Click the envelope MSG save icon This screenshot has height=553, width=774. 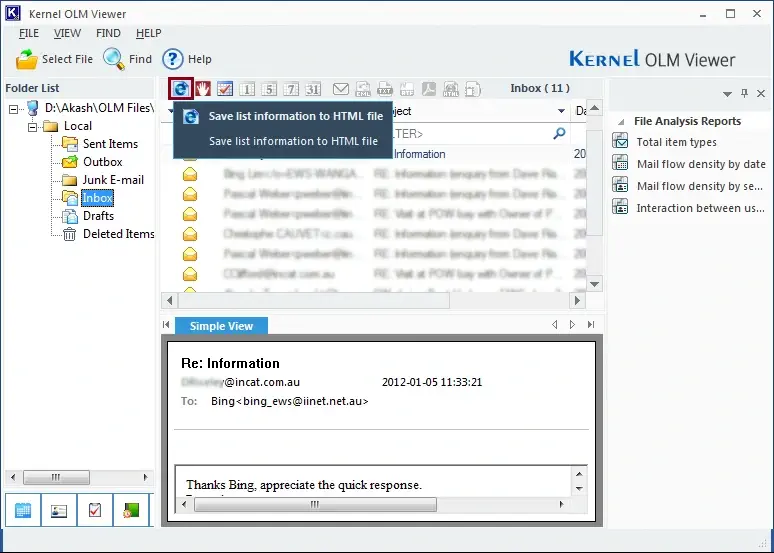(341, 89)
